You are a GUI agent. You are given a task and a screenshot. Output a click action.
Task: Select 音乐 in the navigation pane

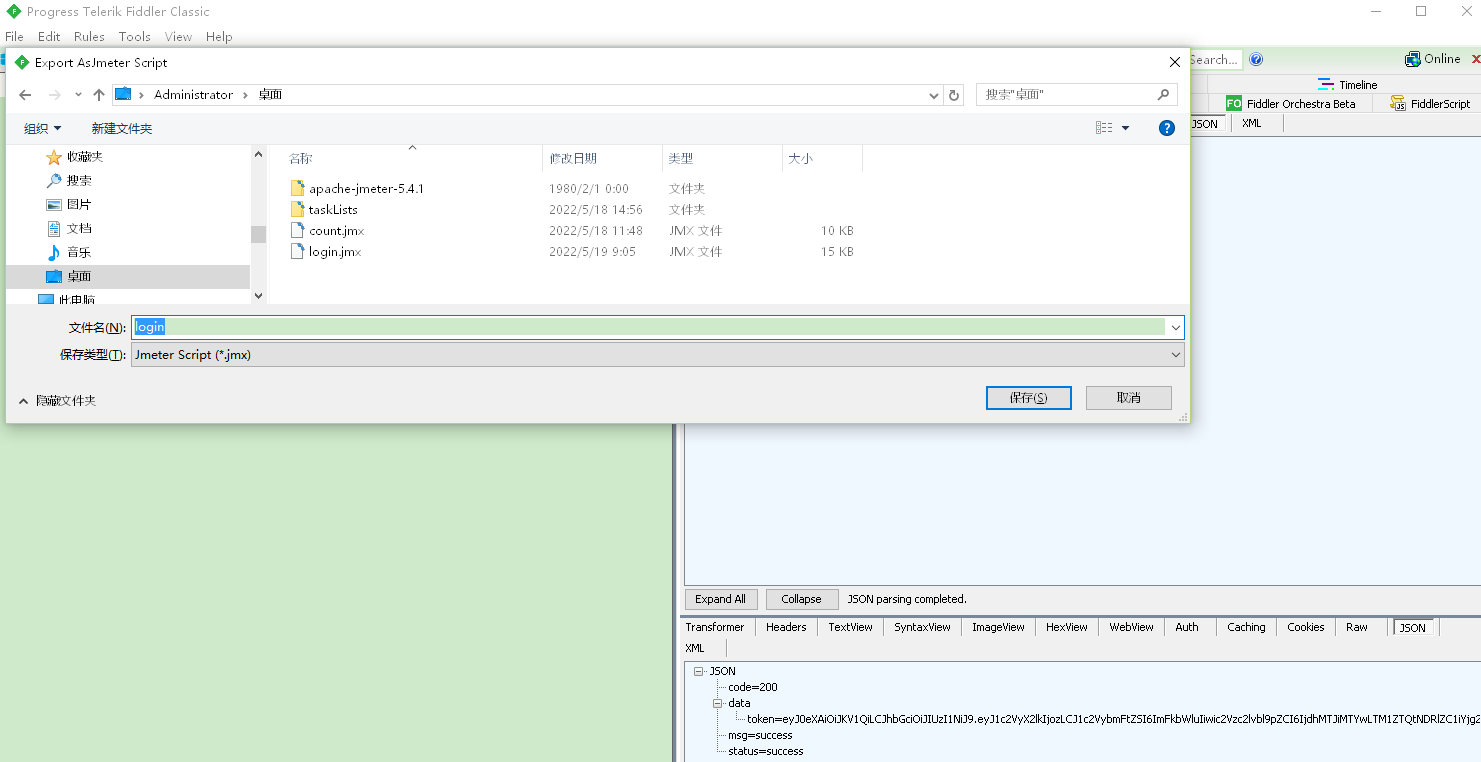click(x=79, y=253)
